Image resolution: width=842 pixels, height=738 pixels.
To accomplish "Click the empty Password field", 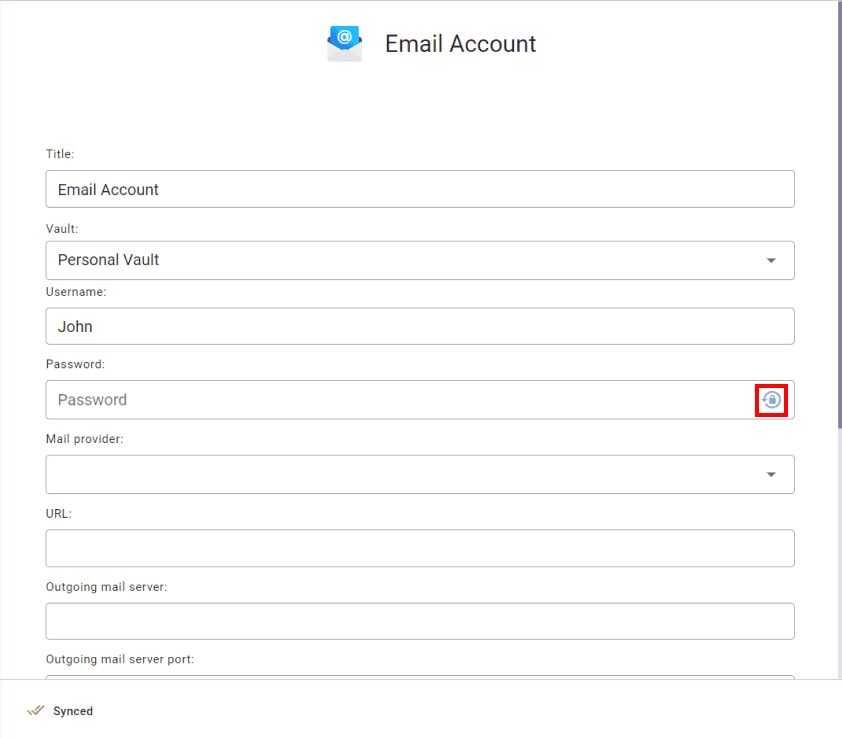I will [x=400, y=399].
